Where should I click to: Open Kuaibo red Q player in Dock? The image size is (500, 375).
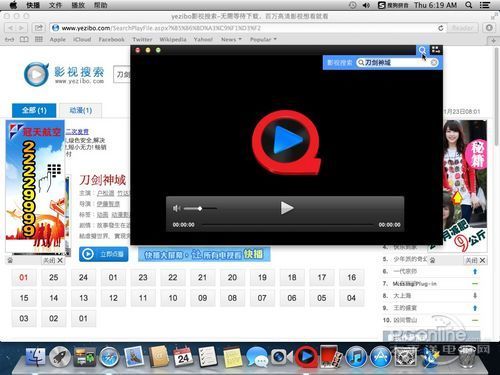coord(306,356)
